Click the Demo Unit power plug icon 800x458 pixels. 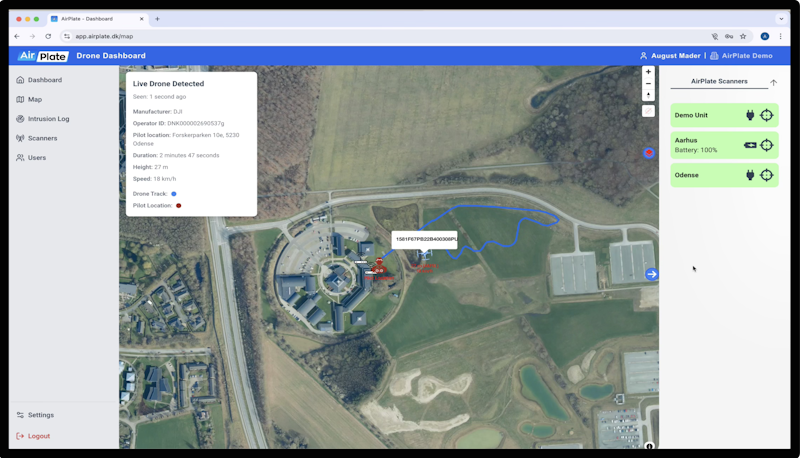pos(750,115)
